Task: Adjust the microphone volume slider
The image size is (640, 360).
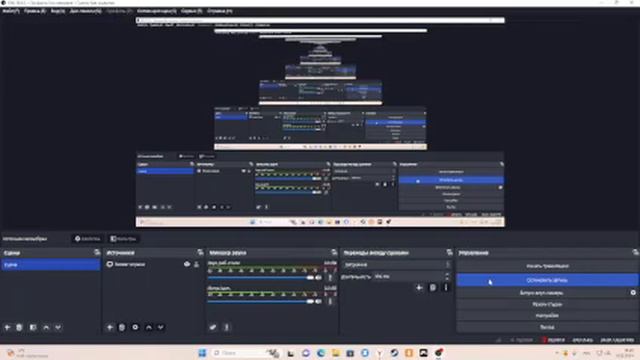Action: pos(260,302)
